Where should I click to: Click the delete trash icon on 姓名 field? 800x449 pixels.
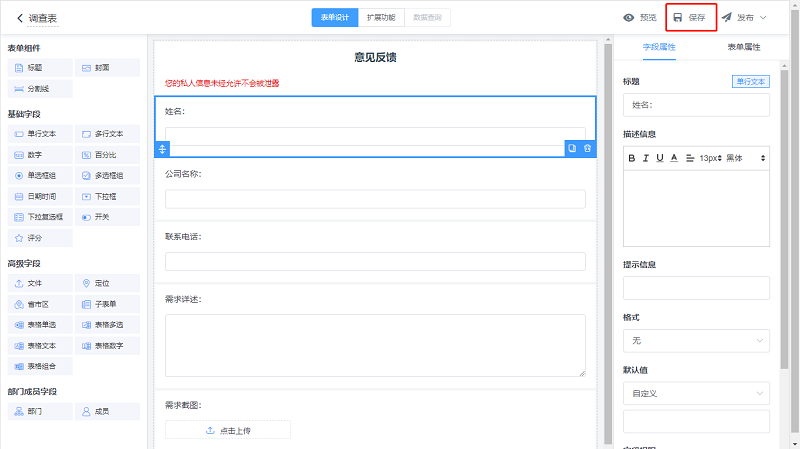tap(588, 148)
